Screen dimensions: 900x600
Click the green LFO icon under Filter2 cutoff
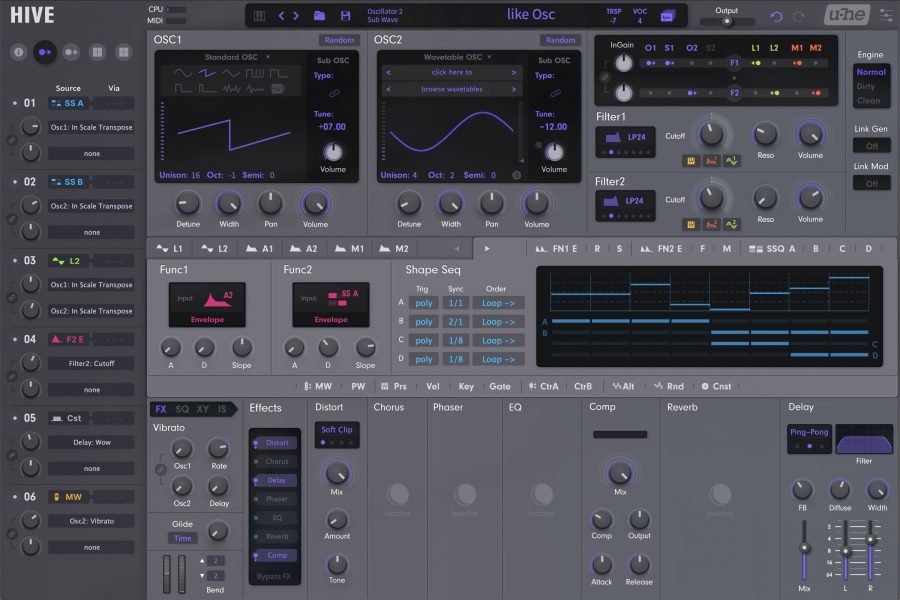732,224
